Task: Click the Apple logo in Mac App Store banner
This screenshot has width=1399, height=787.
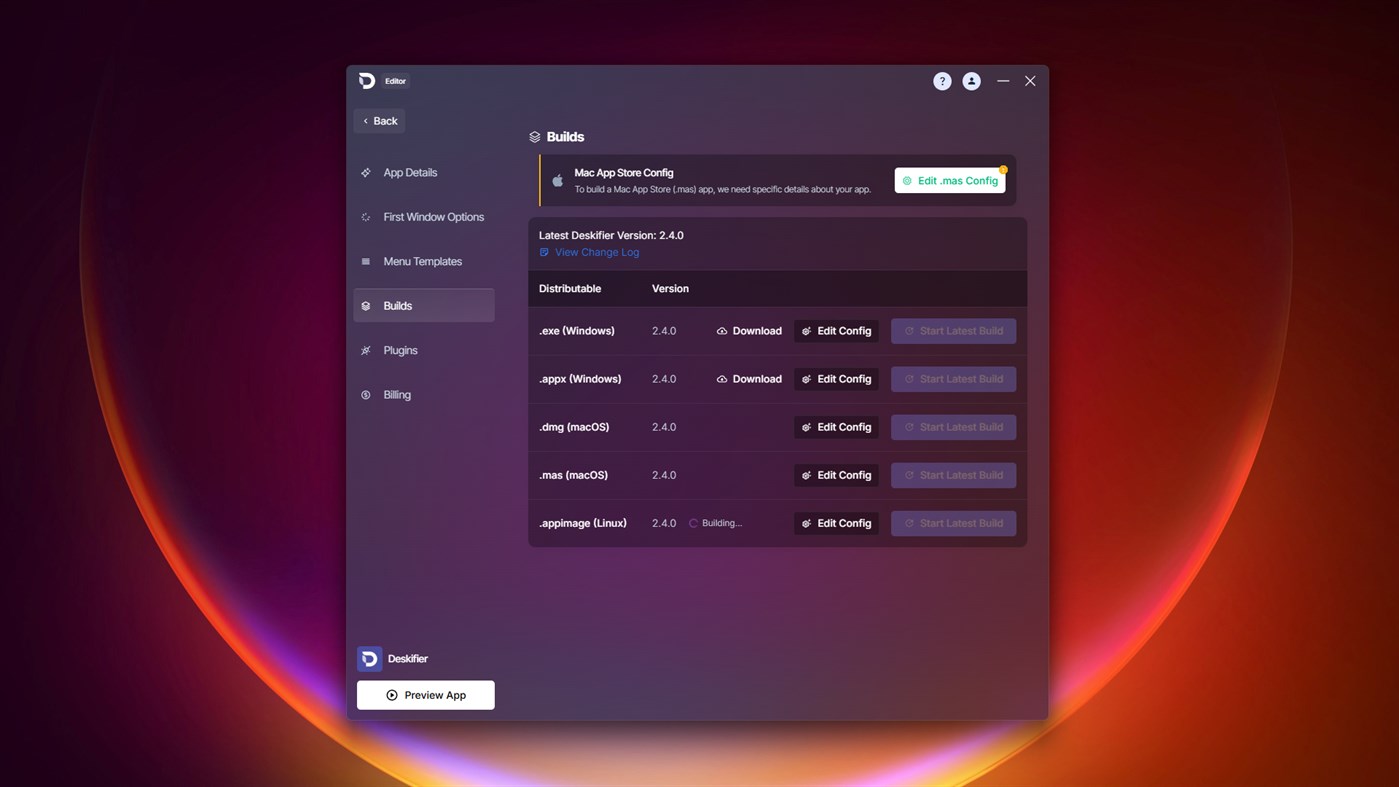Action: [x=558, y=180]
